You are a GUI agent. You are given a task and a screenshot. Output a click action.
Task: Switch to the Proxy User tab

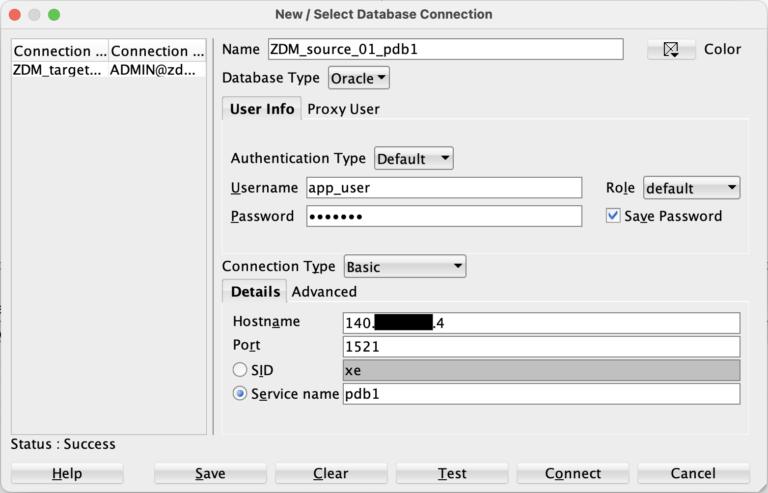point(343,109)
